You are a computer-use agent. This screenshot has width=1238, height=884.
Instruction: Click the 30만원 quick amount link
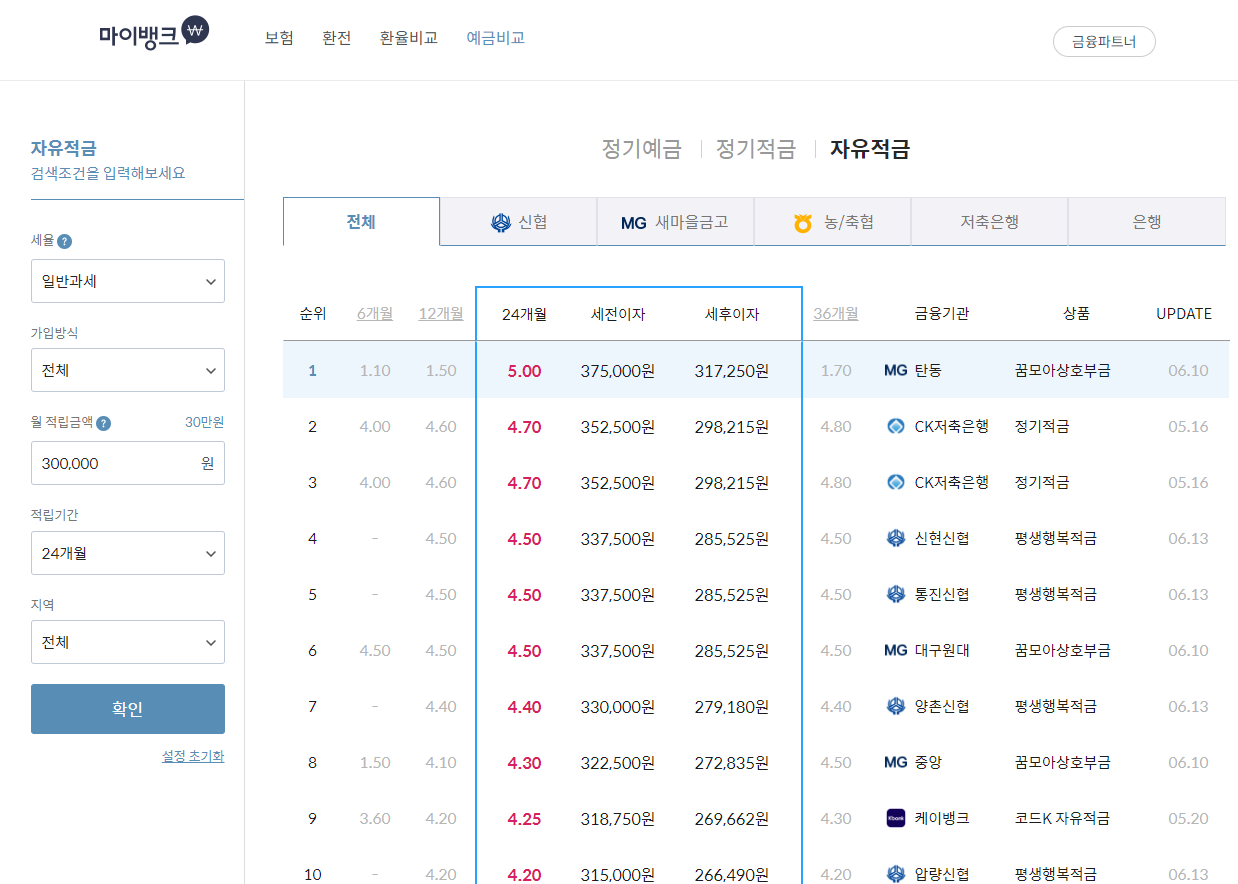click(x=204, y=422)
